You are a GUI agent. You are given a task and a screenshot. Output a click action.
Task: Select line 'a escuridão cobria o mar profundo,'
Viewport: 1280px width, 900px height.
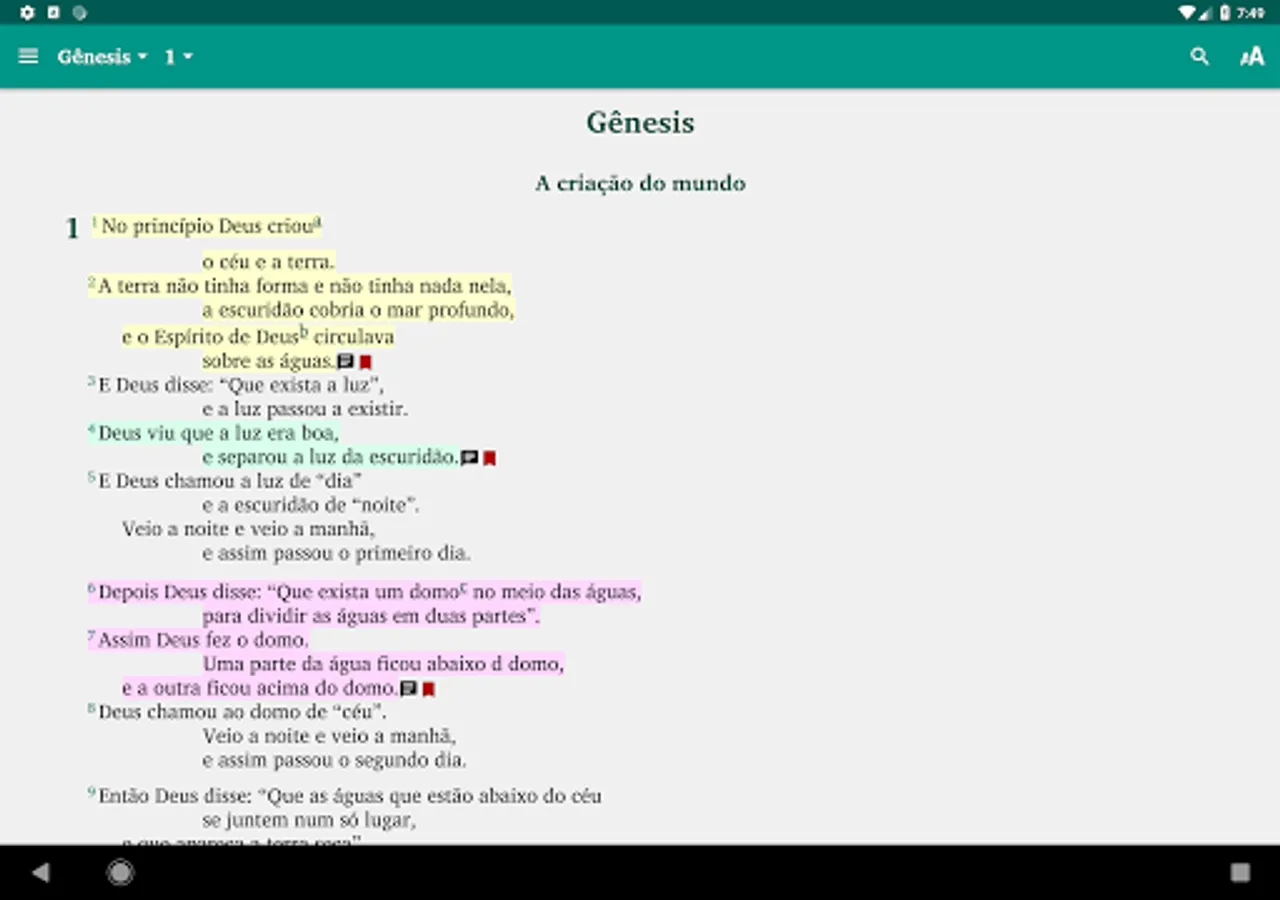click(x=358, y=310)
